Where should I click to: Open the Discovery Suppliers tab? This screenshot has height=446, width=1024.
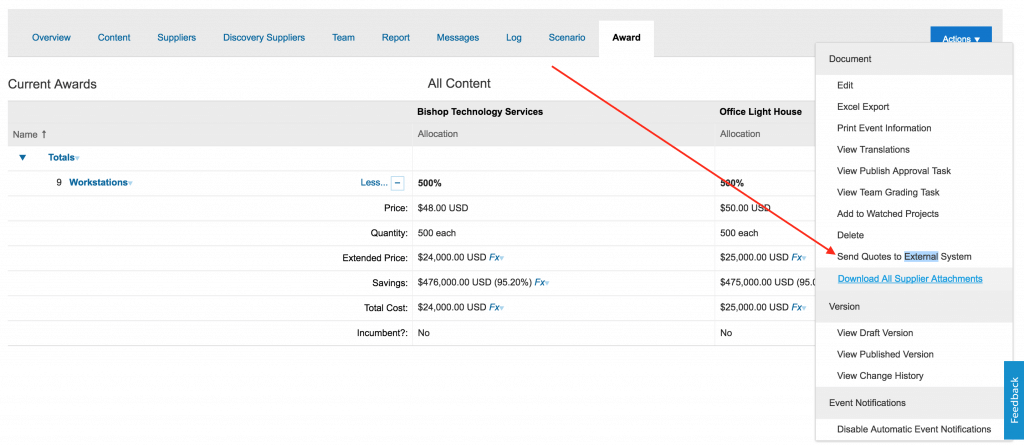264,37
